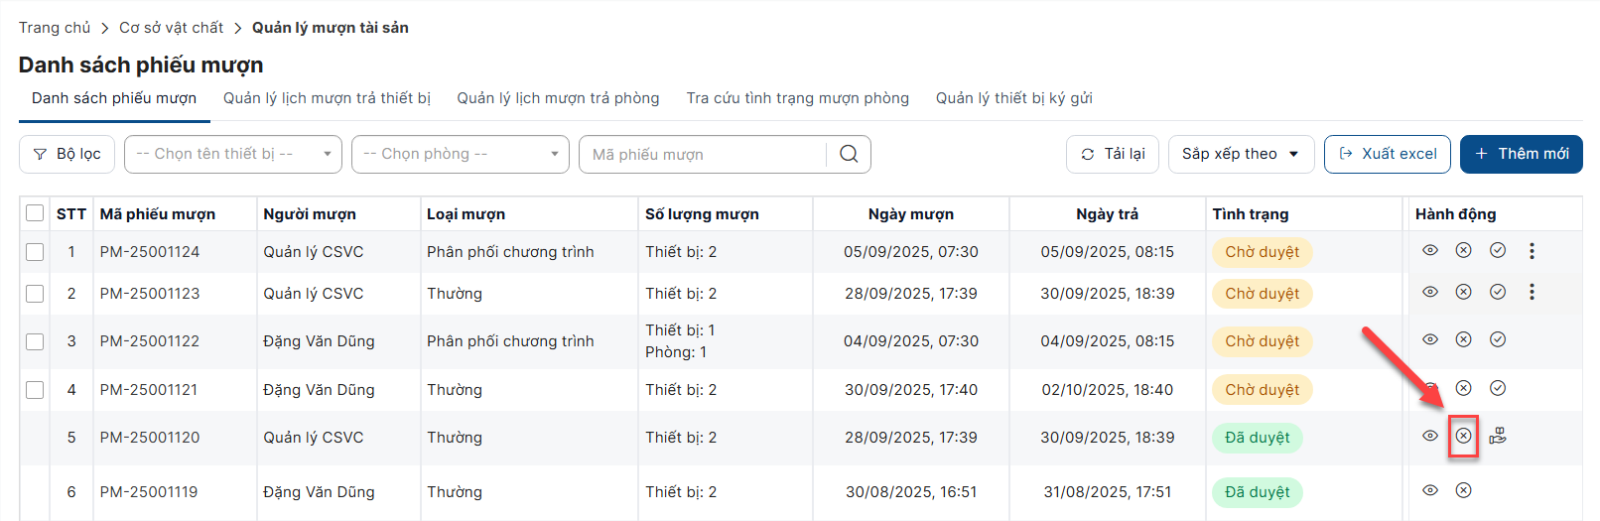This screenshot has width=1600, height=521.
Task: Approve loan slip PM-25001123 with check icon
Action: coord(1497,292)
